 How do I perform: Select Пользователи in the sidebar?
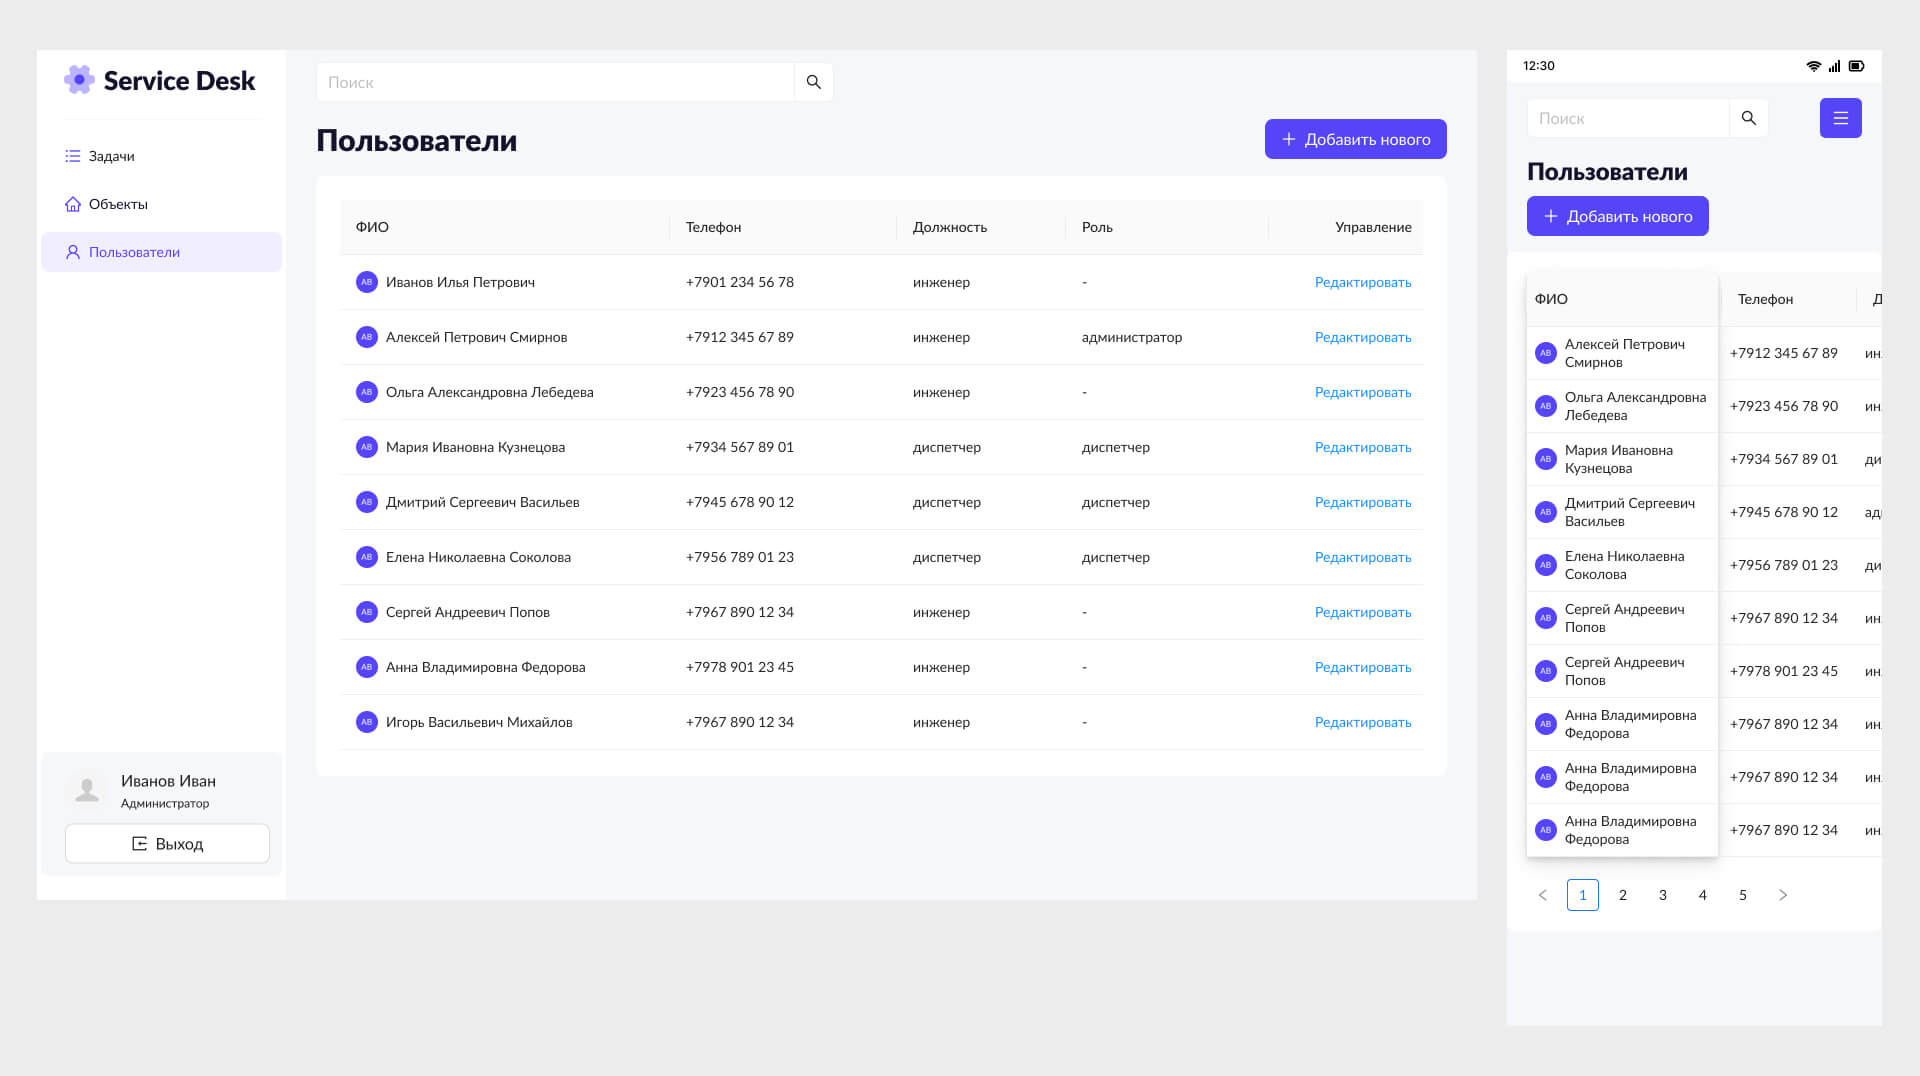tap(161, 252)
